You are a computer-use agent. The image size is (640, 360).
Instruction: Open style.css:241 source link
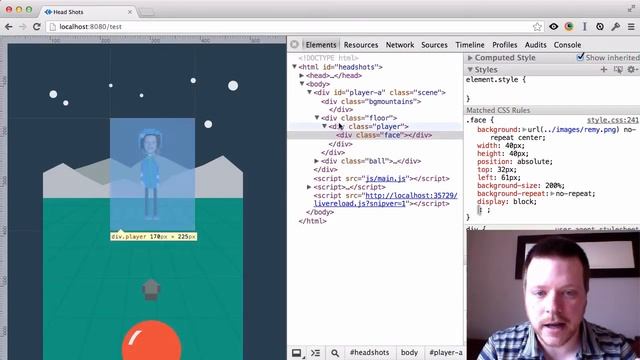click(x=612, y=120)
